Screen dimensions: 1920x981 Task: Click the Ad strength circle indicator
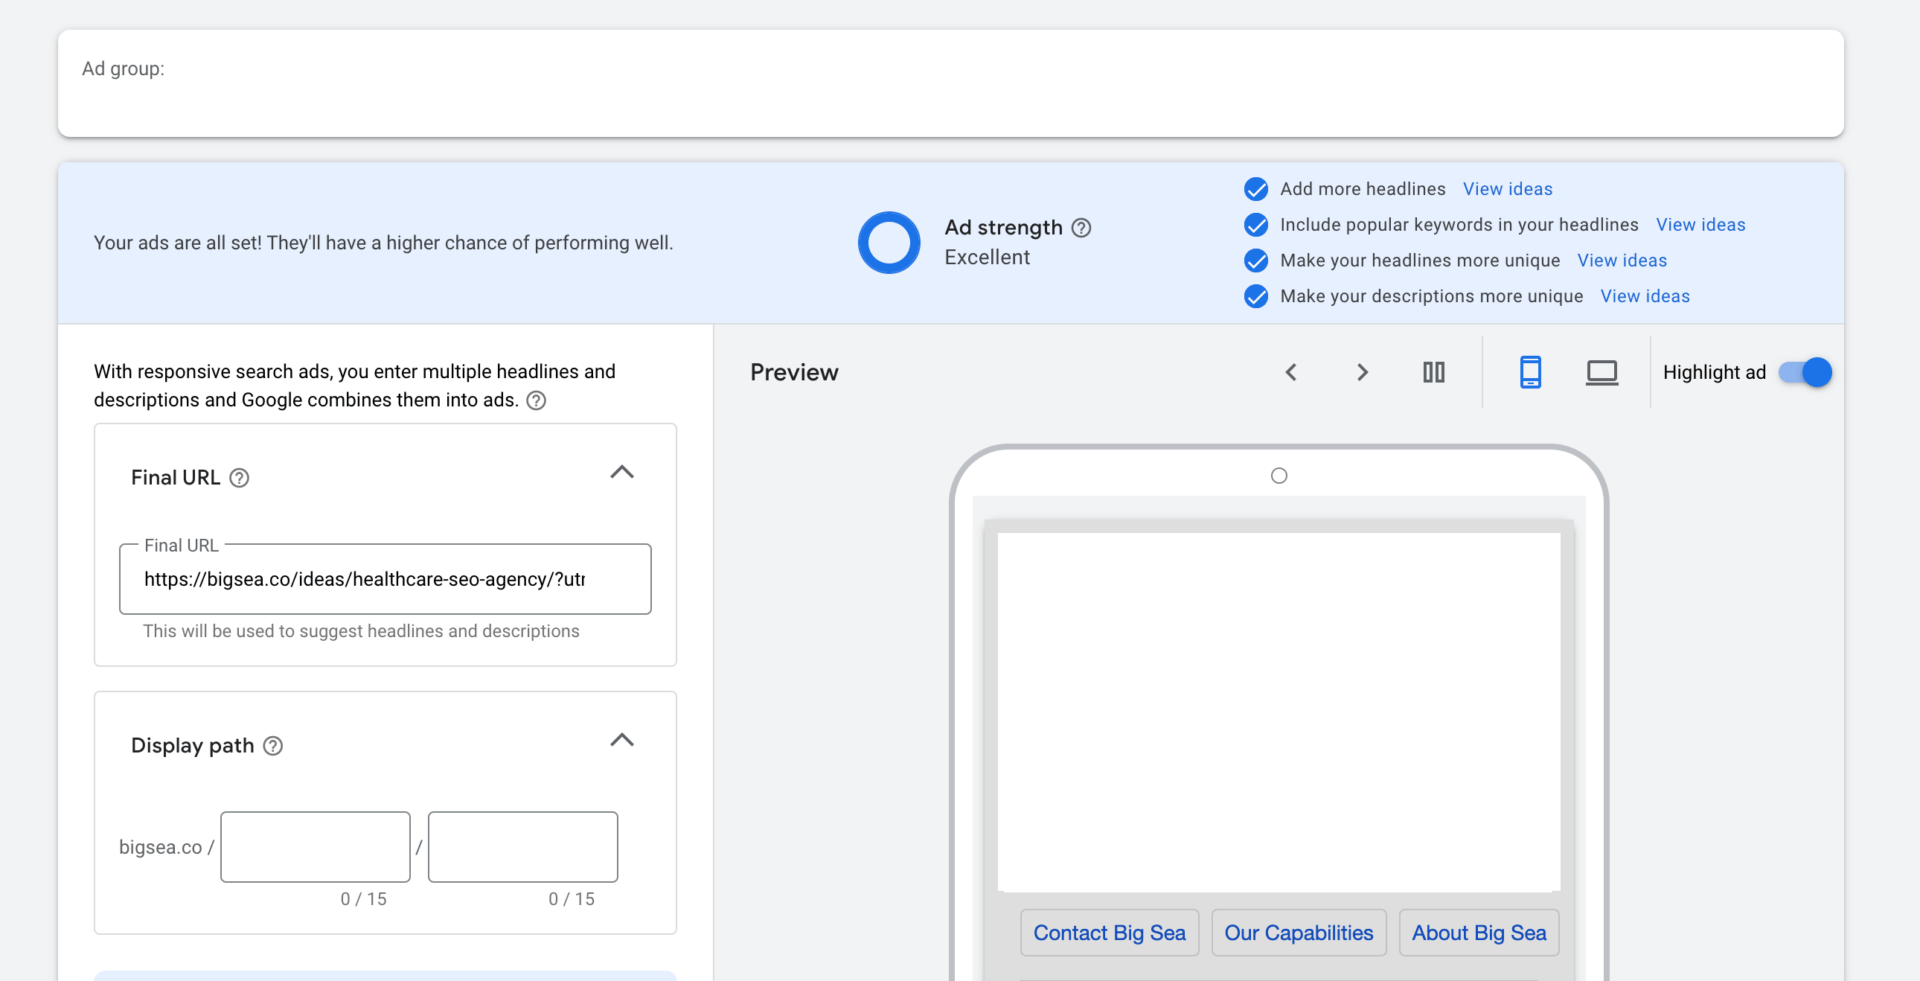[x=889, y=242]
